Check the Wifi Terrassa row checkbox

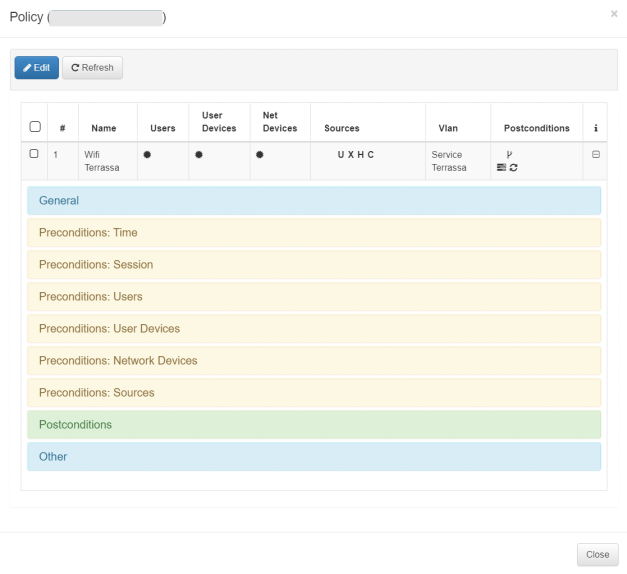(34, 154)
